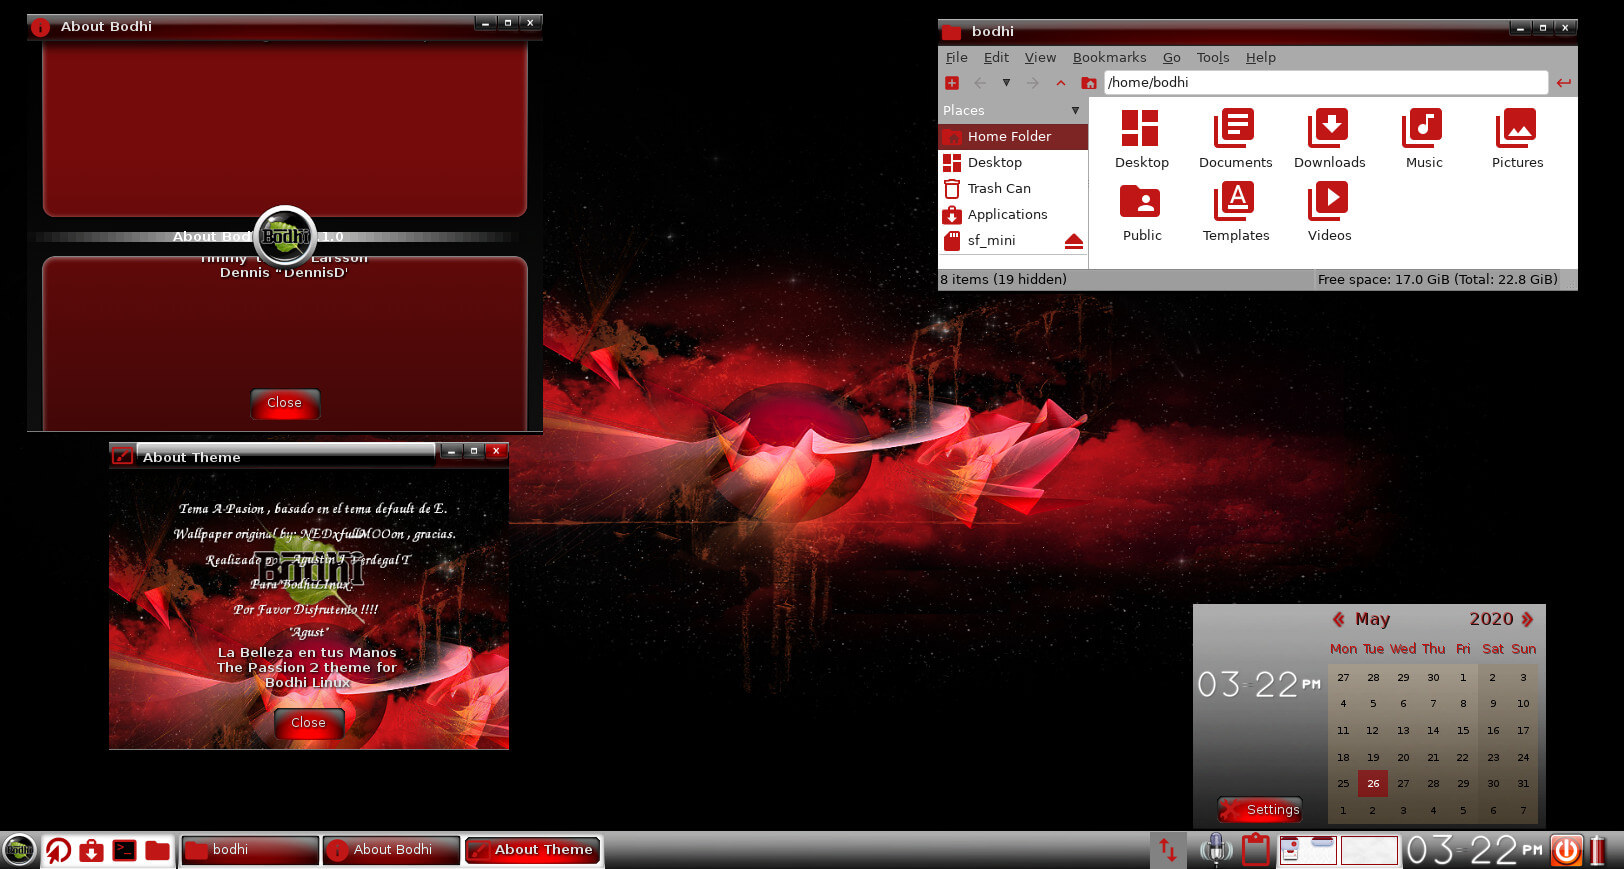Expand the Places side pane dropdown
The image size is (1624, 869).
tap(1075, 110)
